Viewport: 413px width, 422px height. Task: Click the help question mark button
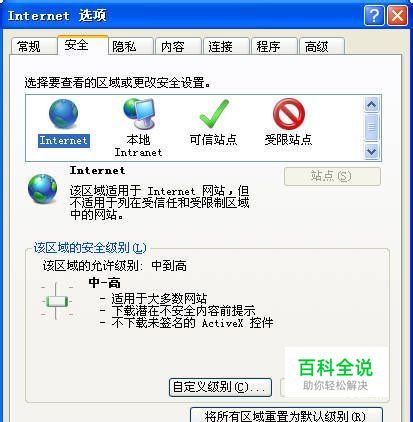click(374, 15)
